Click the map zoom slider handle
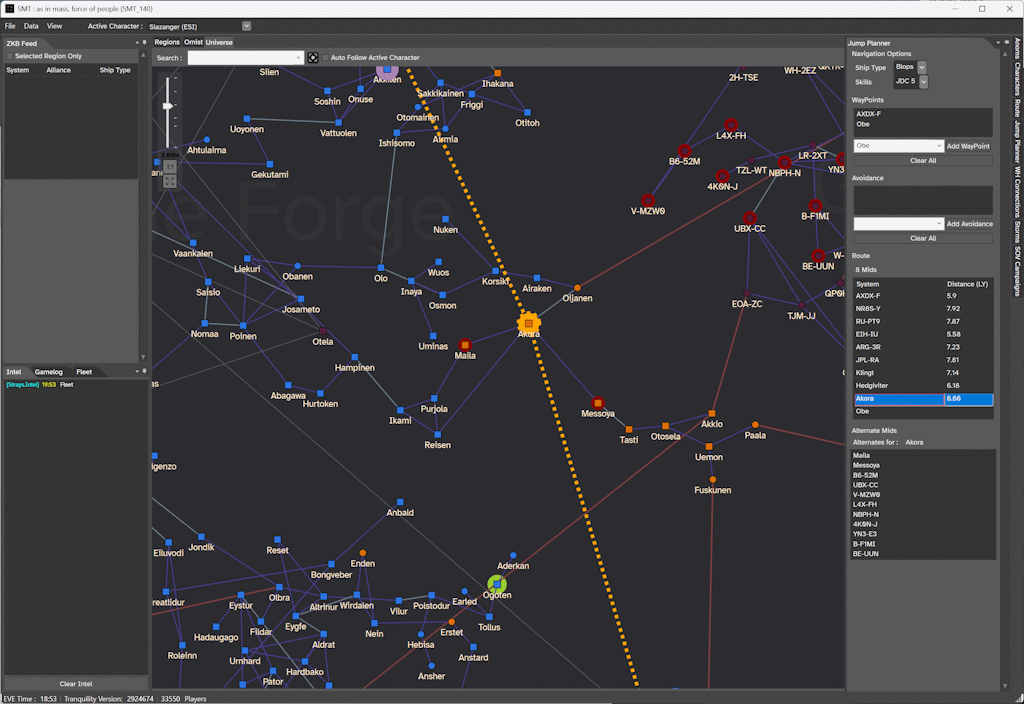 pos(168,106)
